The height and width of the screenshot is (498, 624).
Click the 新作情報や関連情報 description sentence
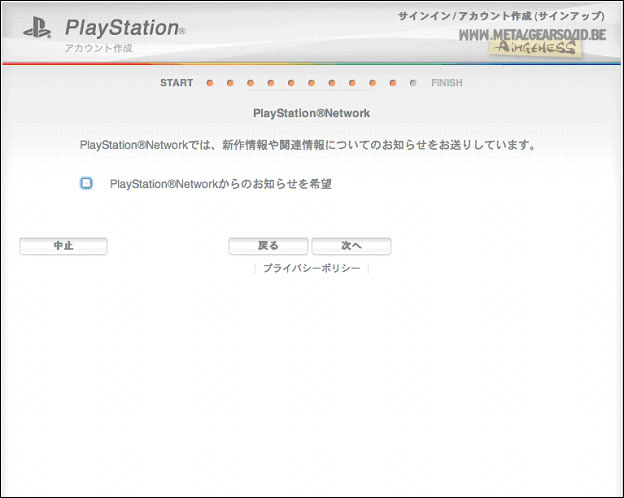click(308, 145)
